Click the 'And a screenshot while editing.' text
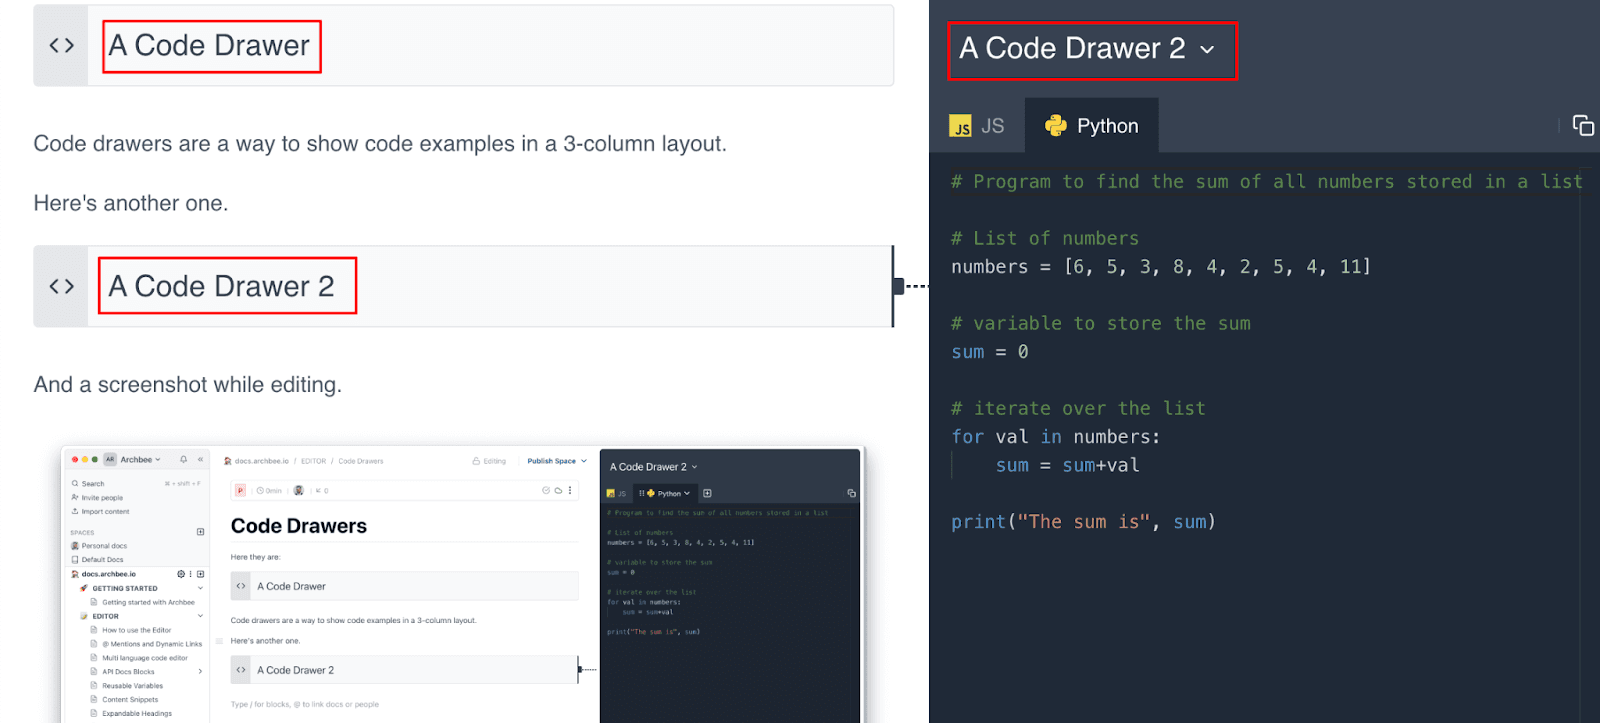 click(188, 385)
